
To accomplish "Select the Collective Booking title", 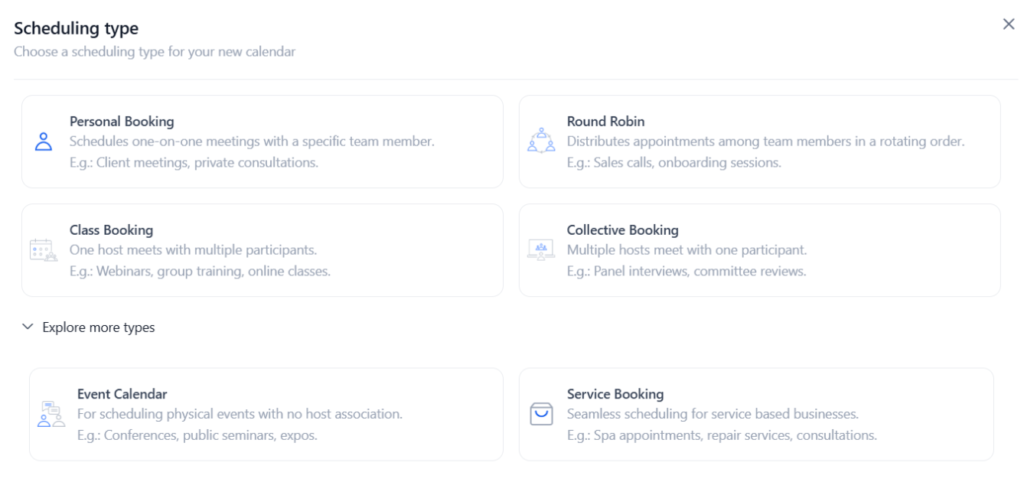I will click(622, 230).
